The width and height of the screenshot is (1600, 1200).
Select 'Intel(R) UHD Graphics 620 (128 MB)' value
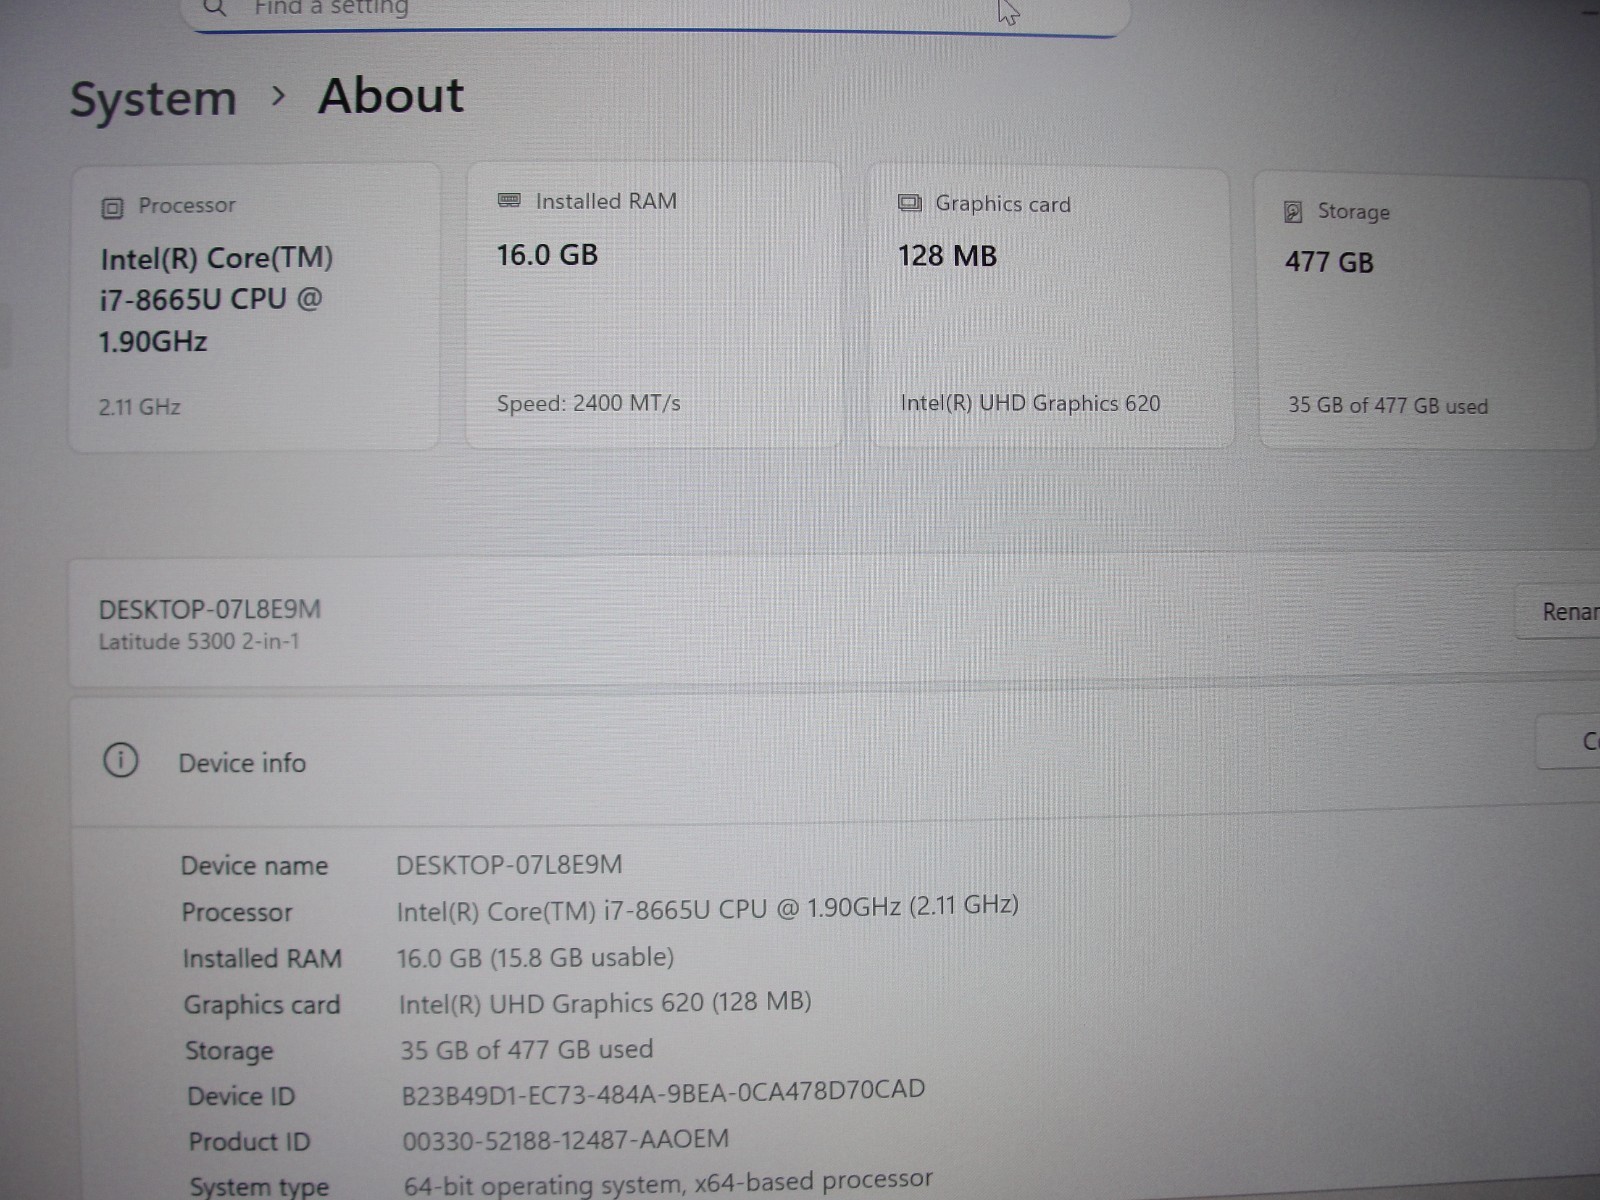pyautogui.click(x=605, y=1003)
